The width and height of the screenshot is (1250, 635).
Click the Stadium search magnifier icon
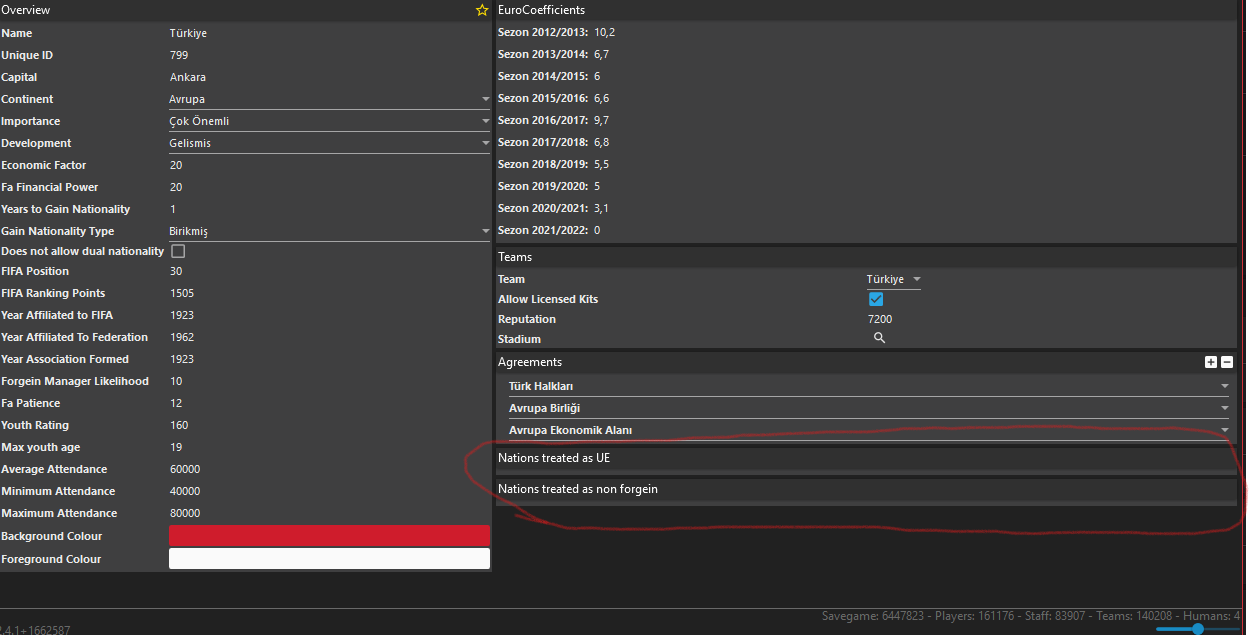879,338
